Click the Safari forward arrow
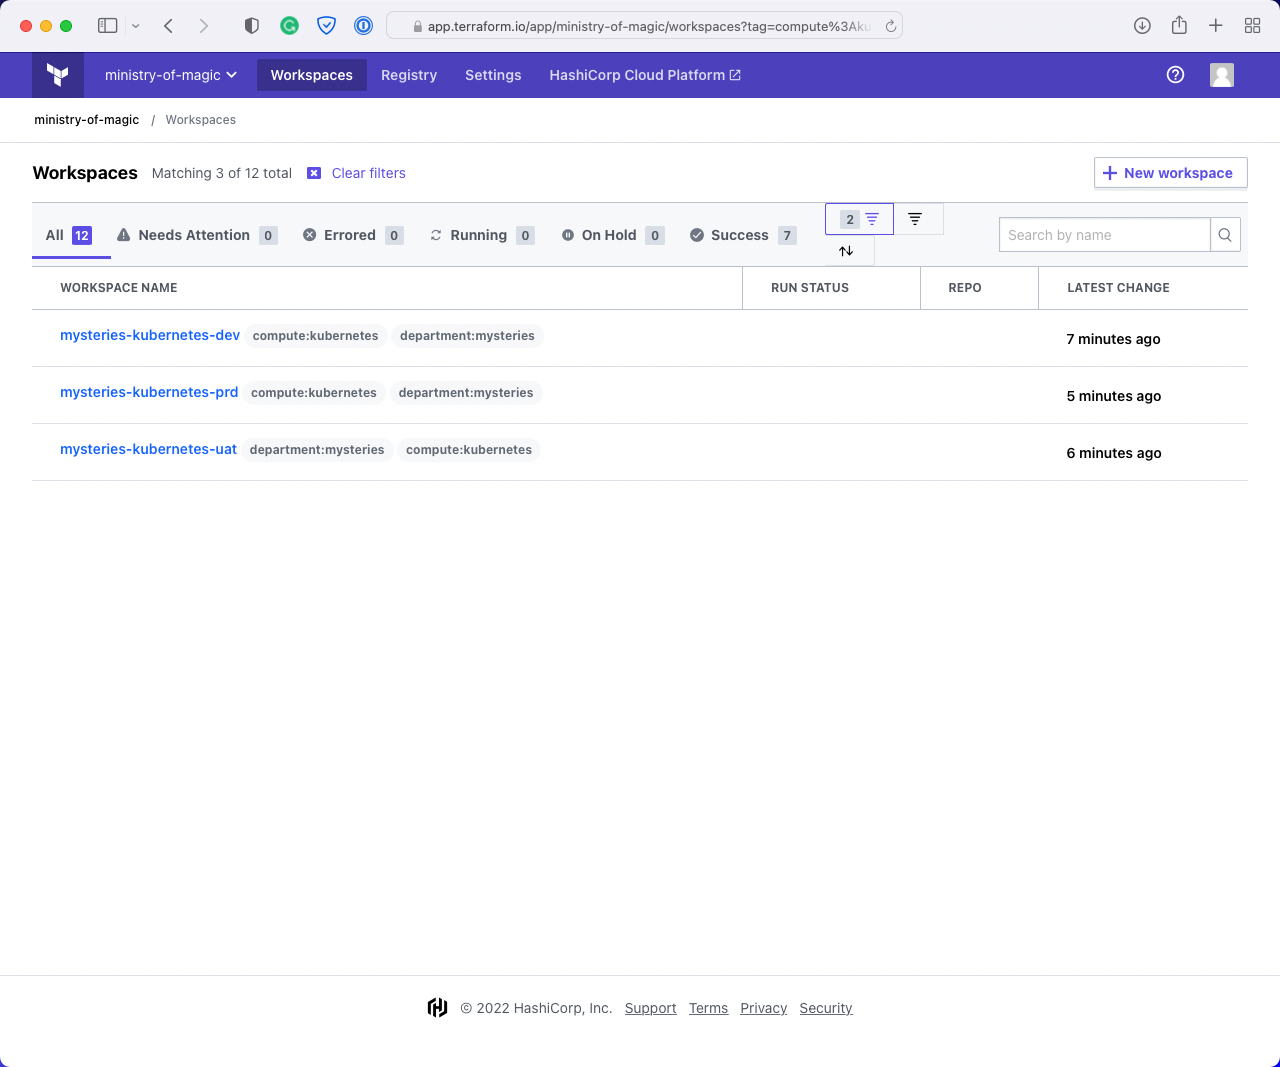1280x1067 pixels. 204,26
